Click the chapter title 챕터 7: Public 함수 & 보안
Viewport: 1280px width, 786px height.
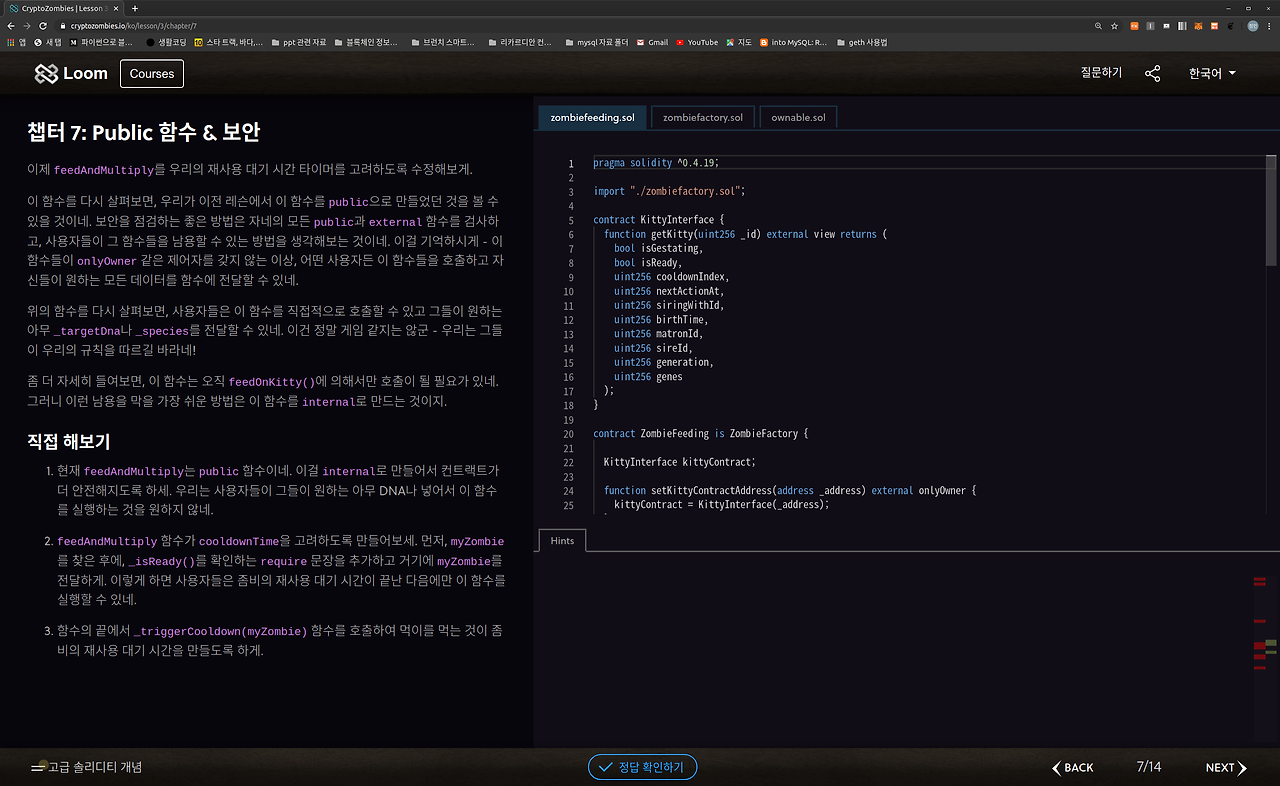[x=144, y=132]
